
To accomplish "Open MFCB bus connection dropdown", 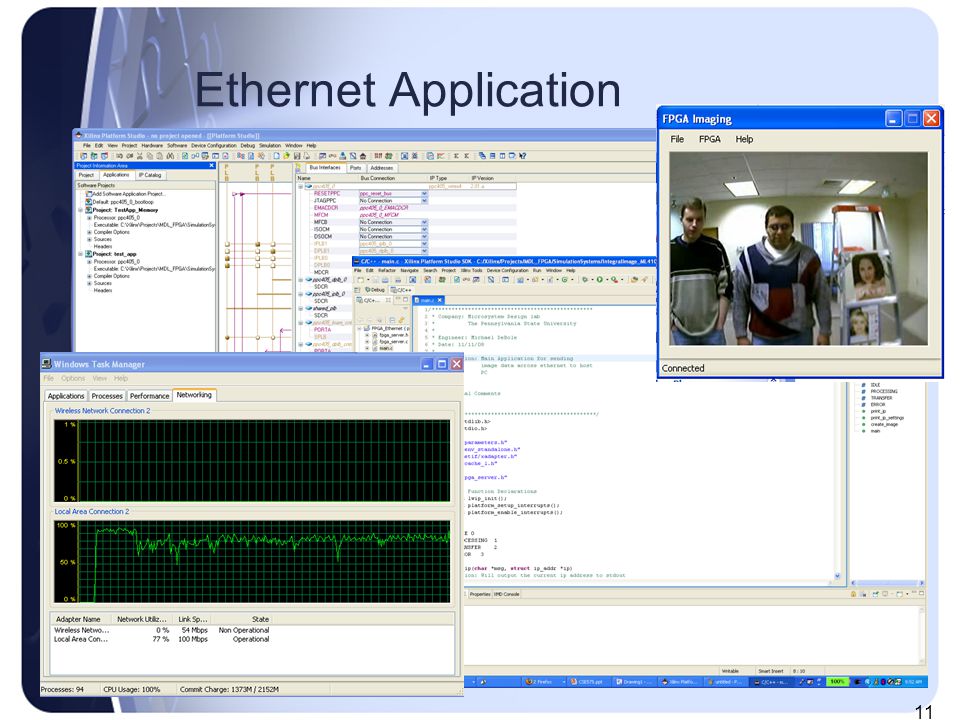I will coord(424,222).
